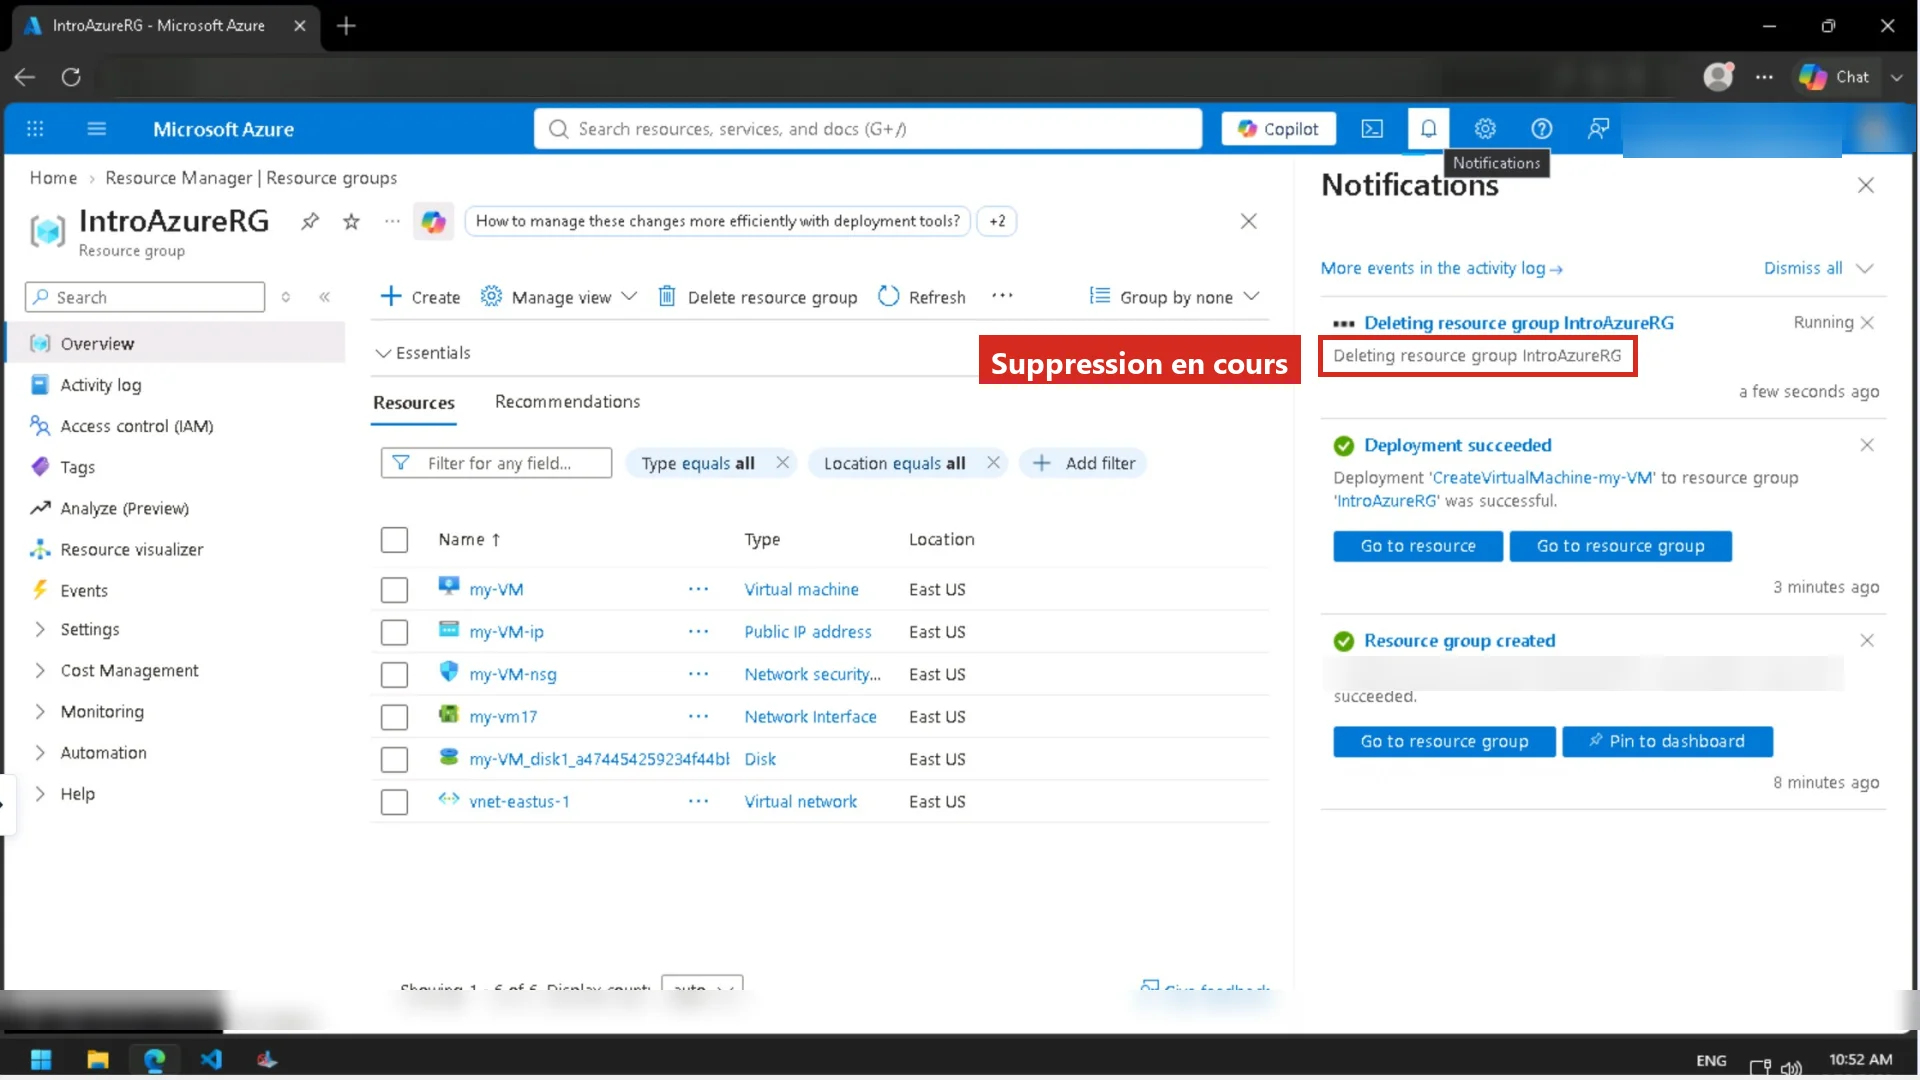Open the portal hamburger menu
Image resolution: width=1920 pixels, height=1080 pixels.
point(97,129)
